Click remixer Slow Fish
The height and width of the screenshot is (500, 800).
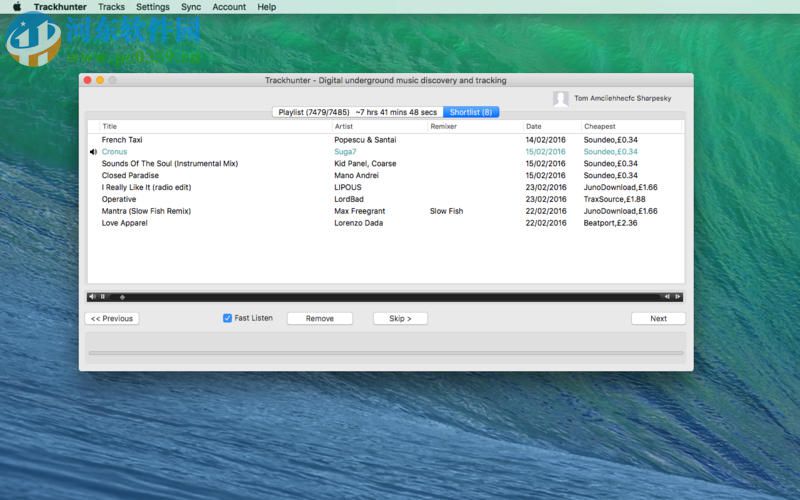coord(446,211)
